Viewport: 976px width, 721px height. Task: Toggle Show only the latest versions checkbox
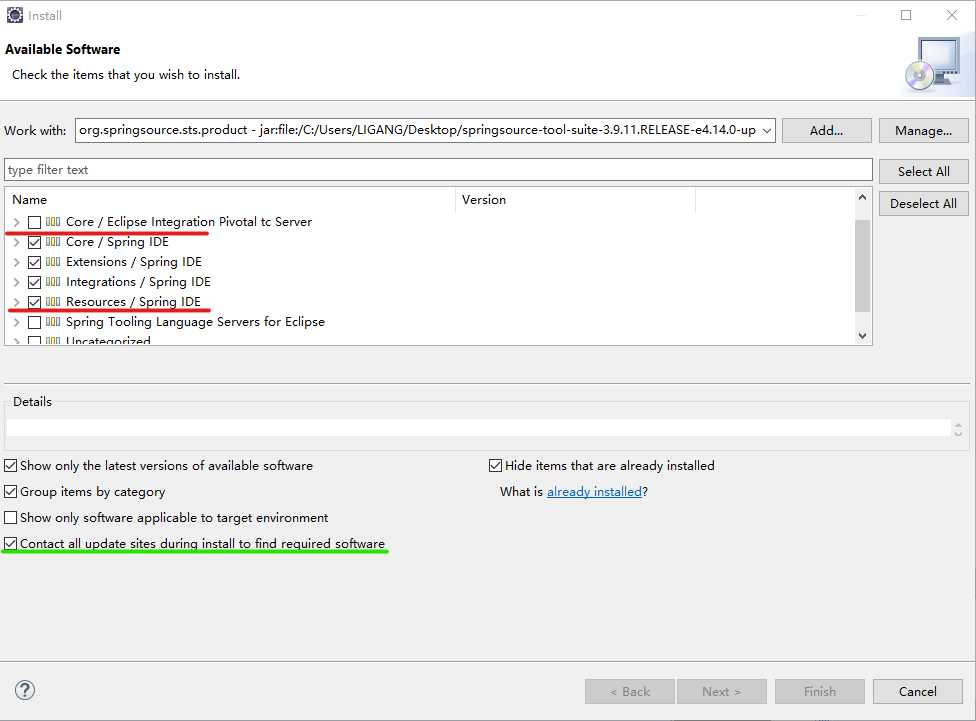tap(11, 466)
